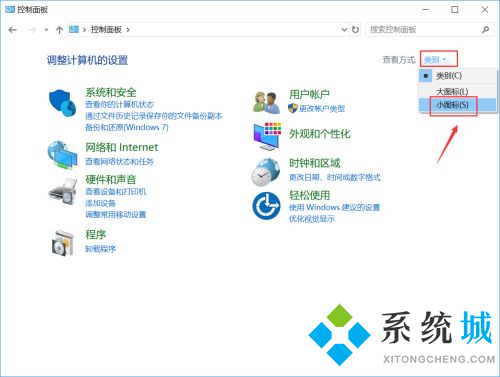The width and height of the screenshot is (500, 377).
Task: Click 控制面板 breadcrumb in address bar
Action: click(106, 30)
